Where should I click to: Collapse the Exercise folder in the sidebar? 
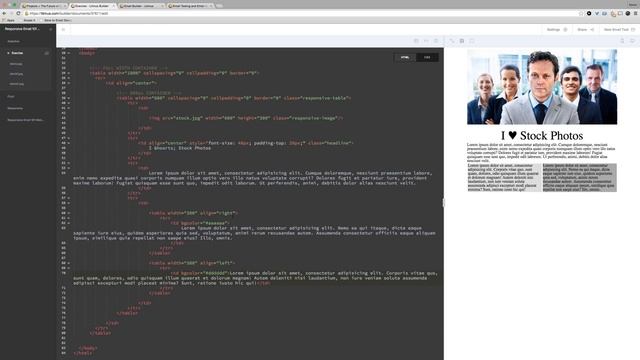click(x=8, y=53)
